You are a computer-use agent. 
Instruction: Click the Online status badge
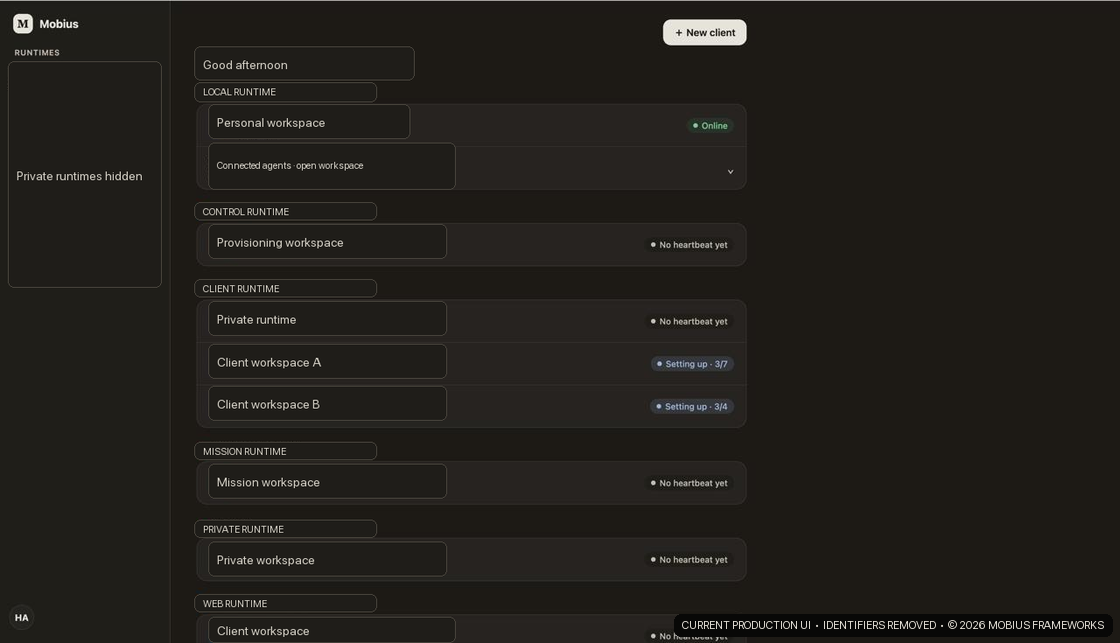coord(710,126)
